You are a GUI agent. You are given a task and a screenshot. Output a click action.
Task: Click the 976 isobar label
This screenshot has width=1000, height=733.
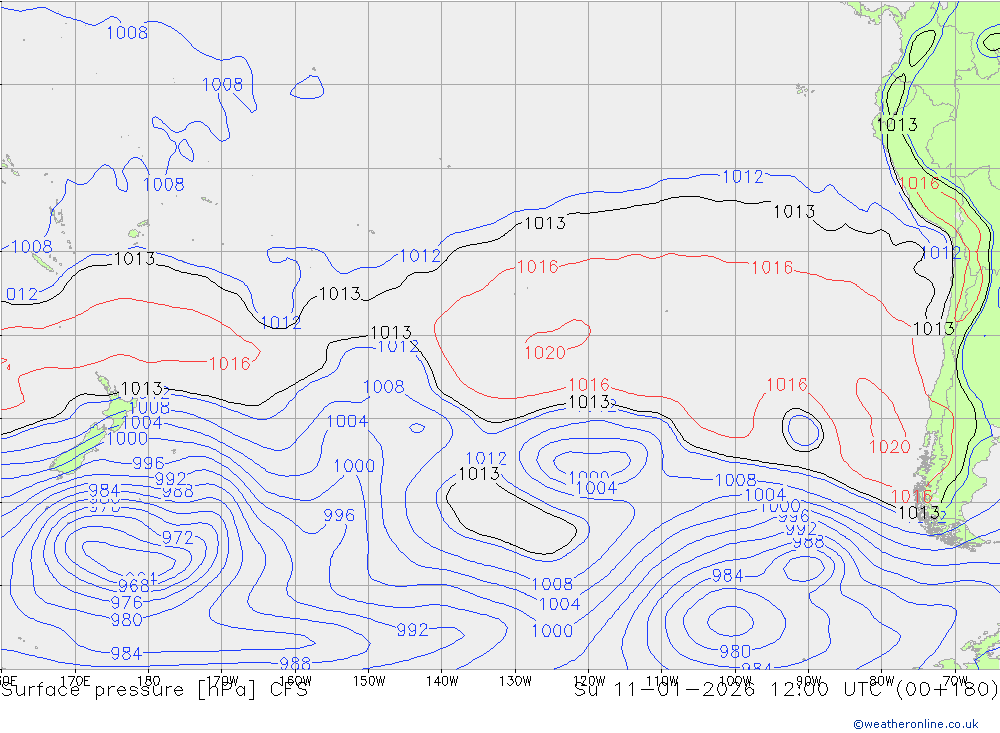[x=126, y=602]
